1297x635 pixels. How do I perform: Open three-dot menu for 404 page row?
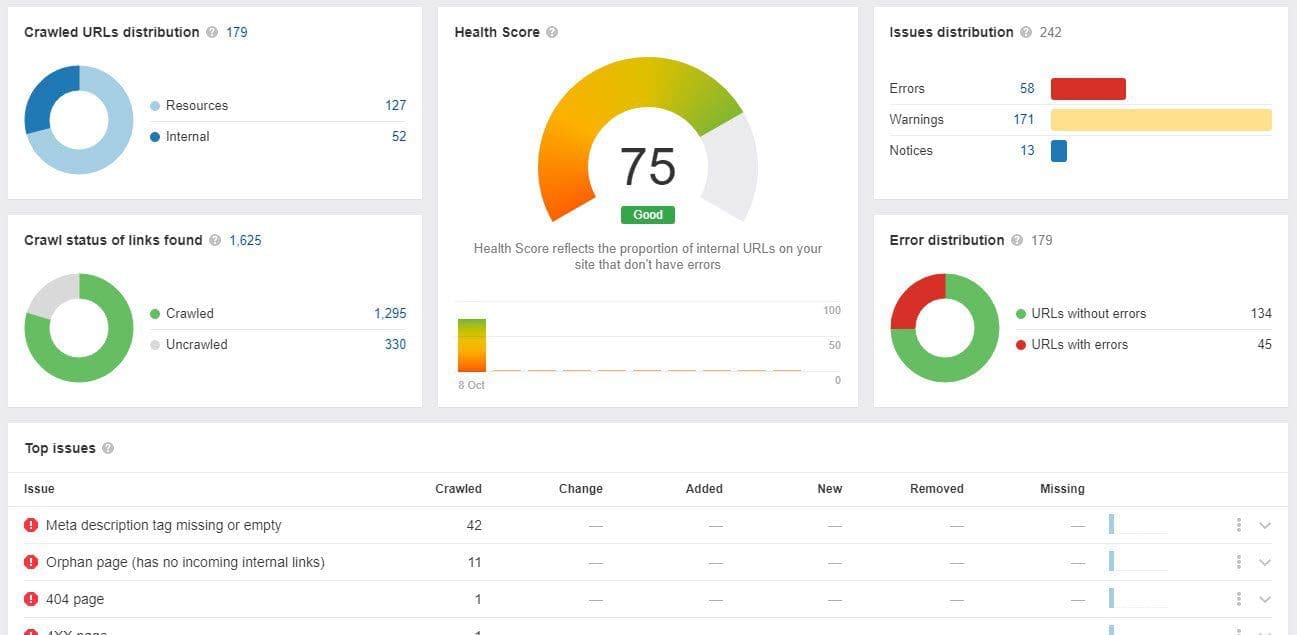tap(1239, 599)
